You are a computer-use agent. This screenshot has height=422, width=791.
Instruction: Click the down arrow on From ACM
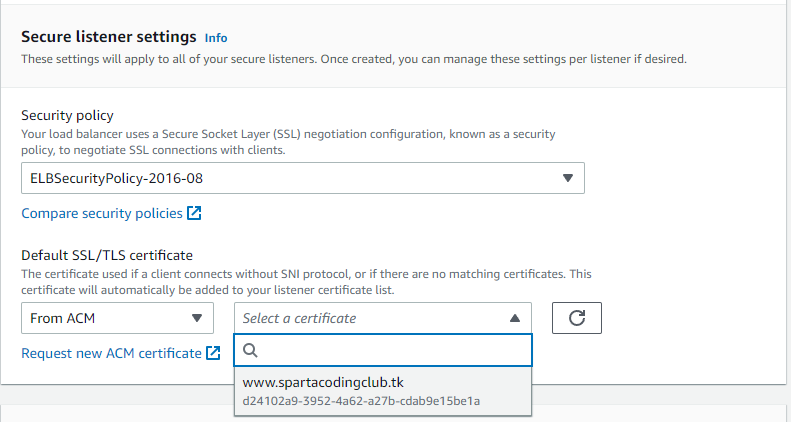[197, 318]
